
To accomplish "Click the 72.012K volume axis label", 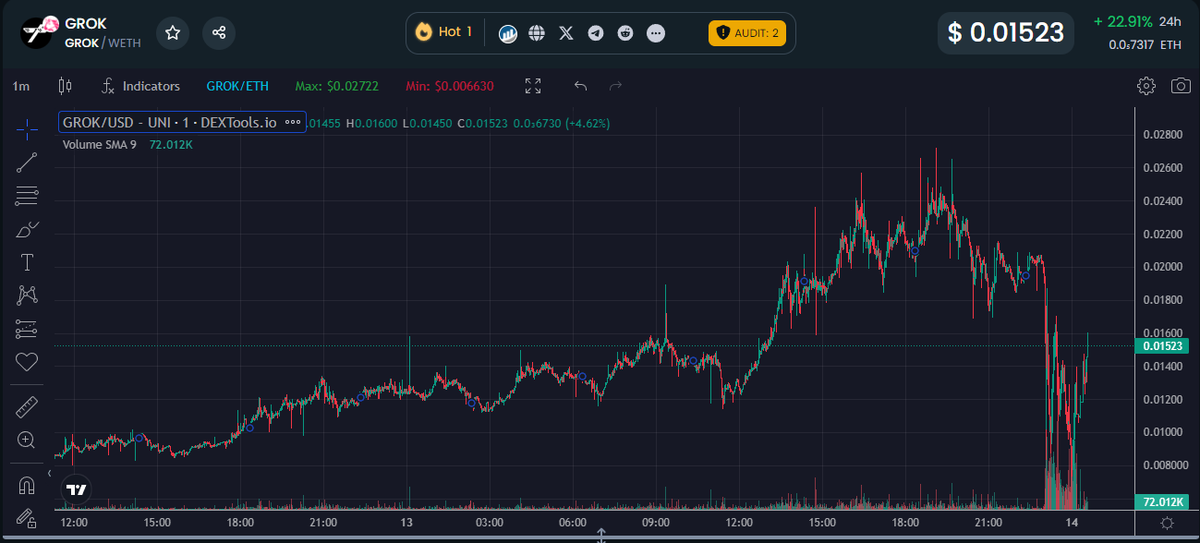I will tap(1163, 501).
